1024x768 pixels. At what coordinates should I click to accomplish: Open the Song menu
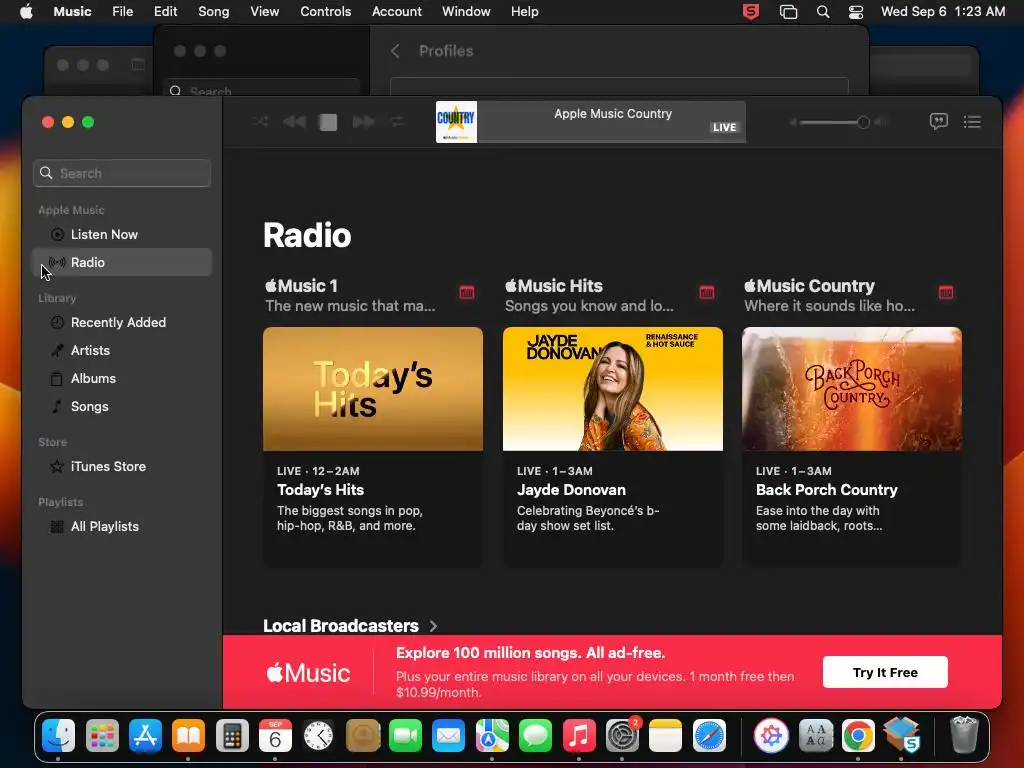pos(214,12)
